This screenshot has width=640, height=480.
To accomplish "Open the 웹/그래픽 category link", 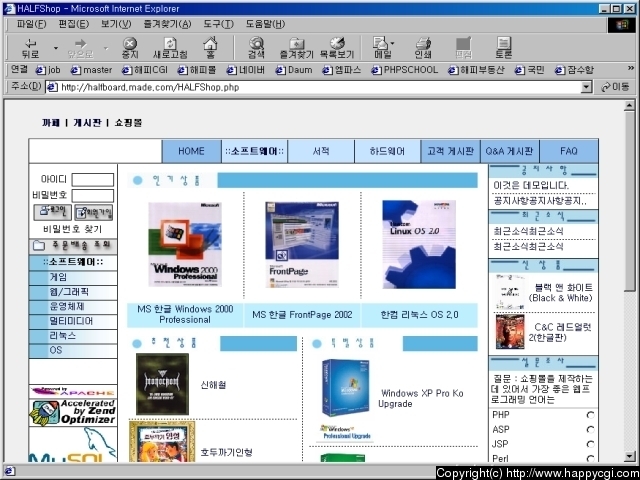I will tap(69, 292).
